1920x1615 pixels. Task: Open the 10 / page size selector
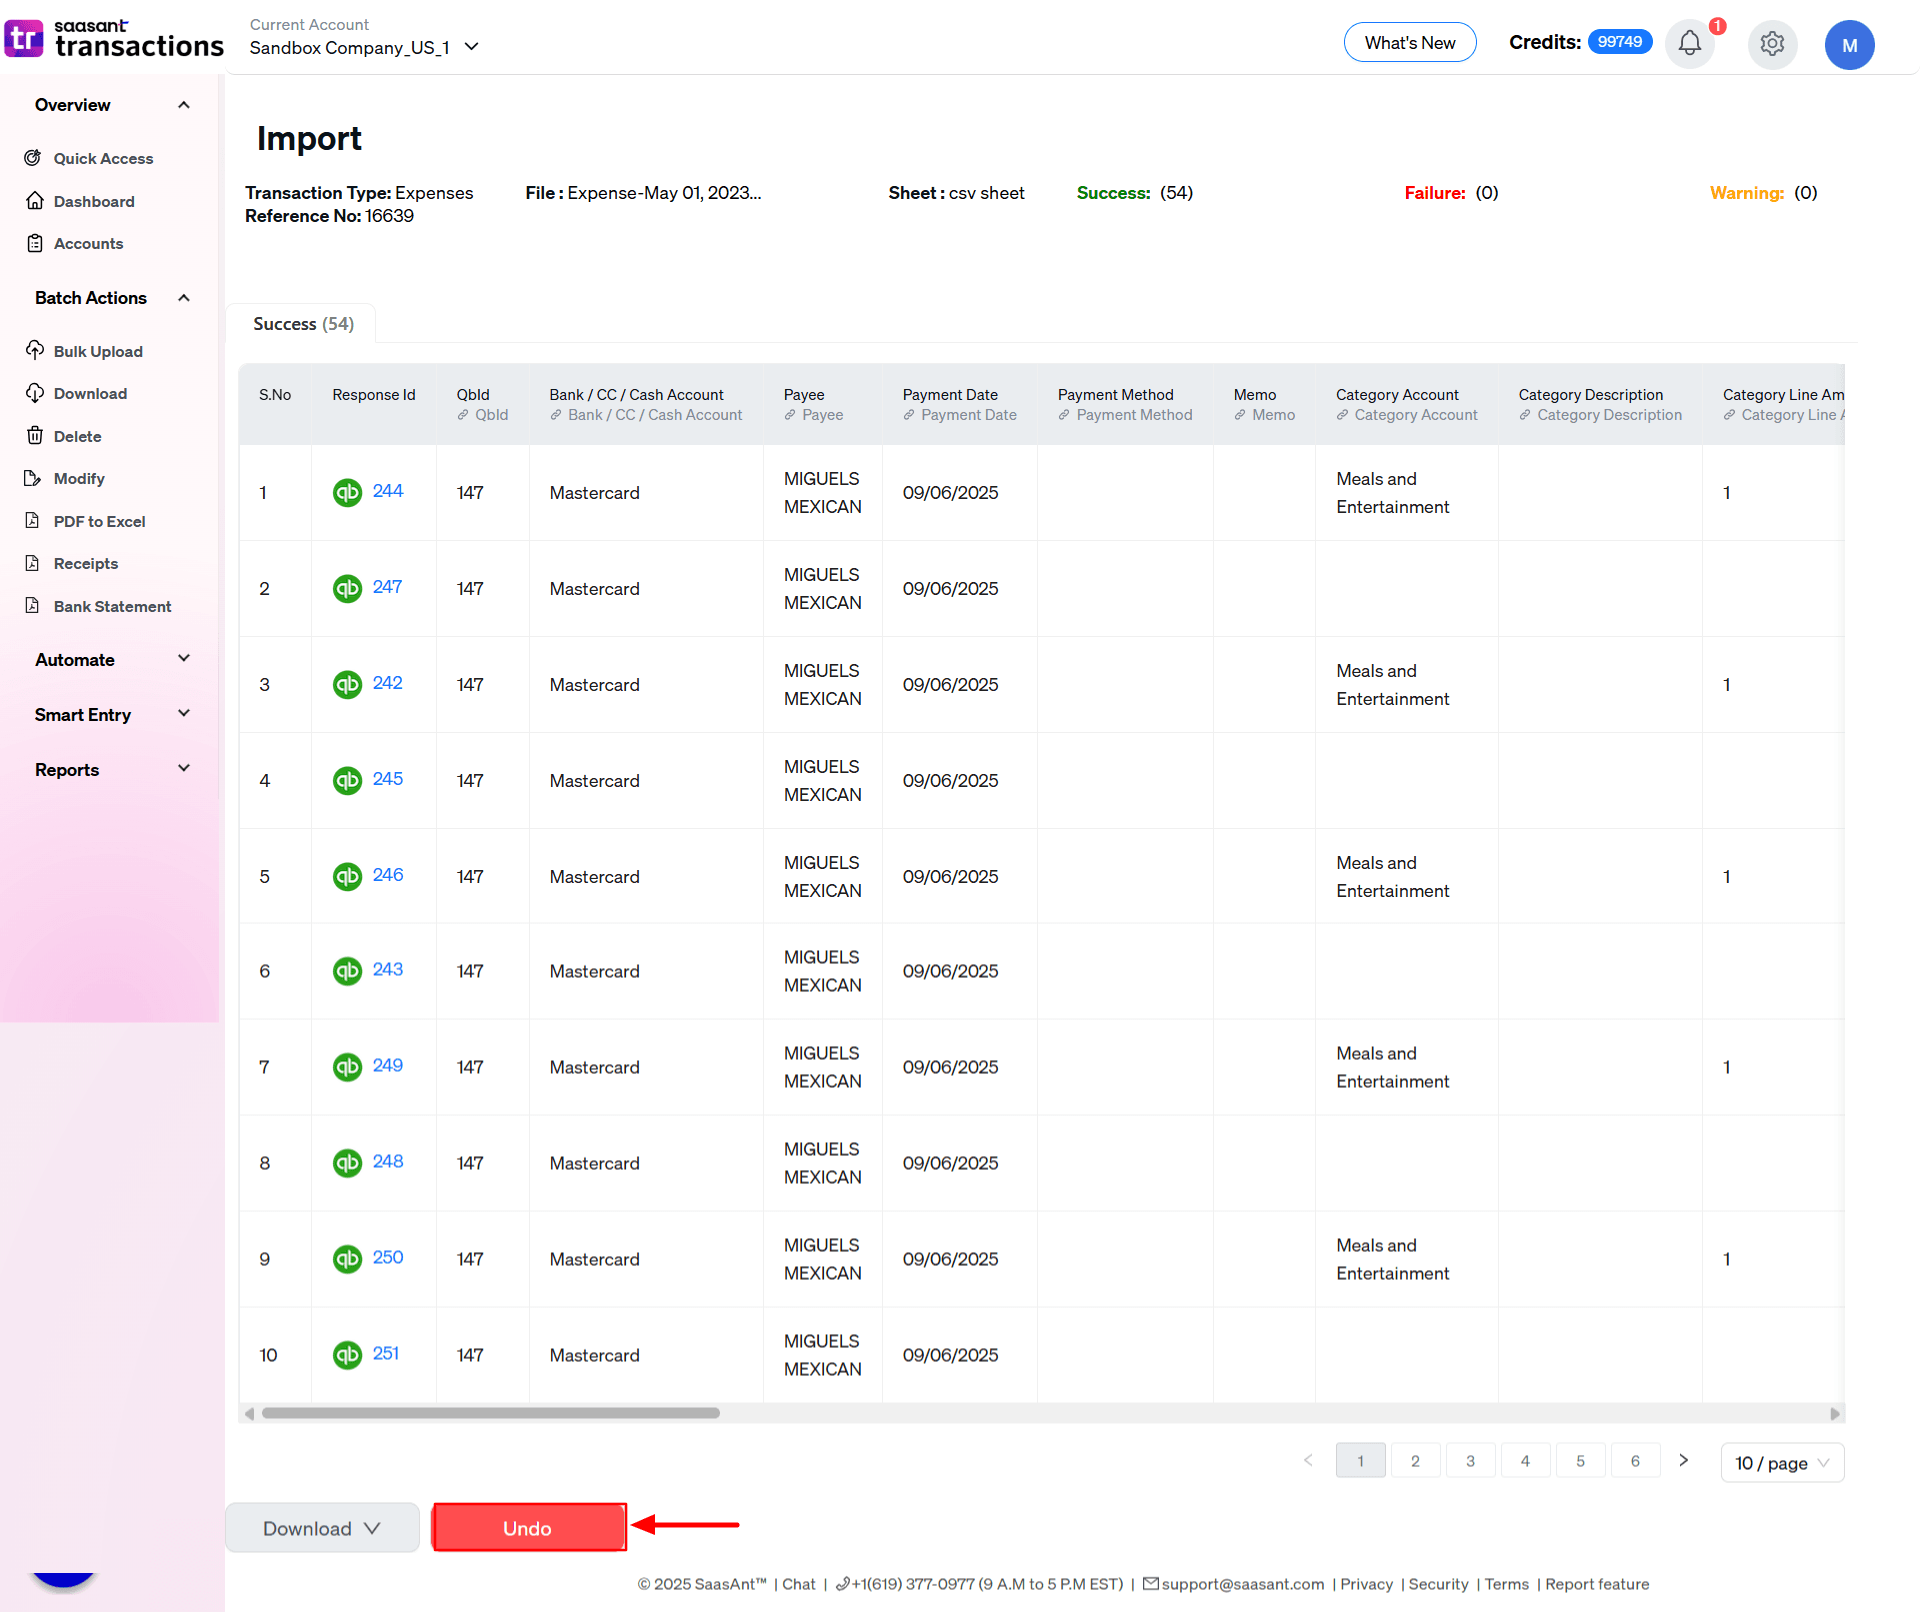[x=1782, y=1463]
